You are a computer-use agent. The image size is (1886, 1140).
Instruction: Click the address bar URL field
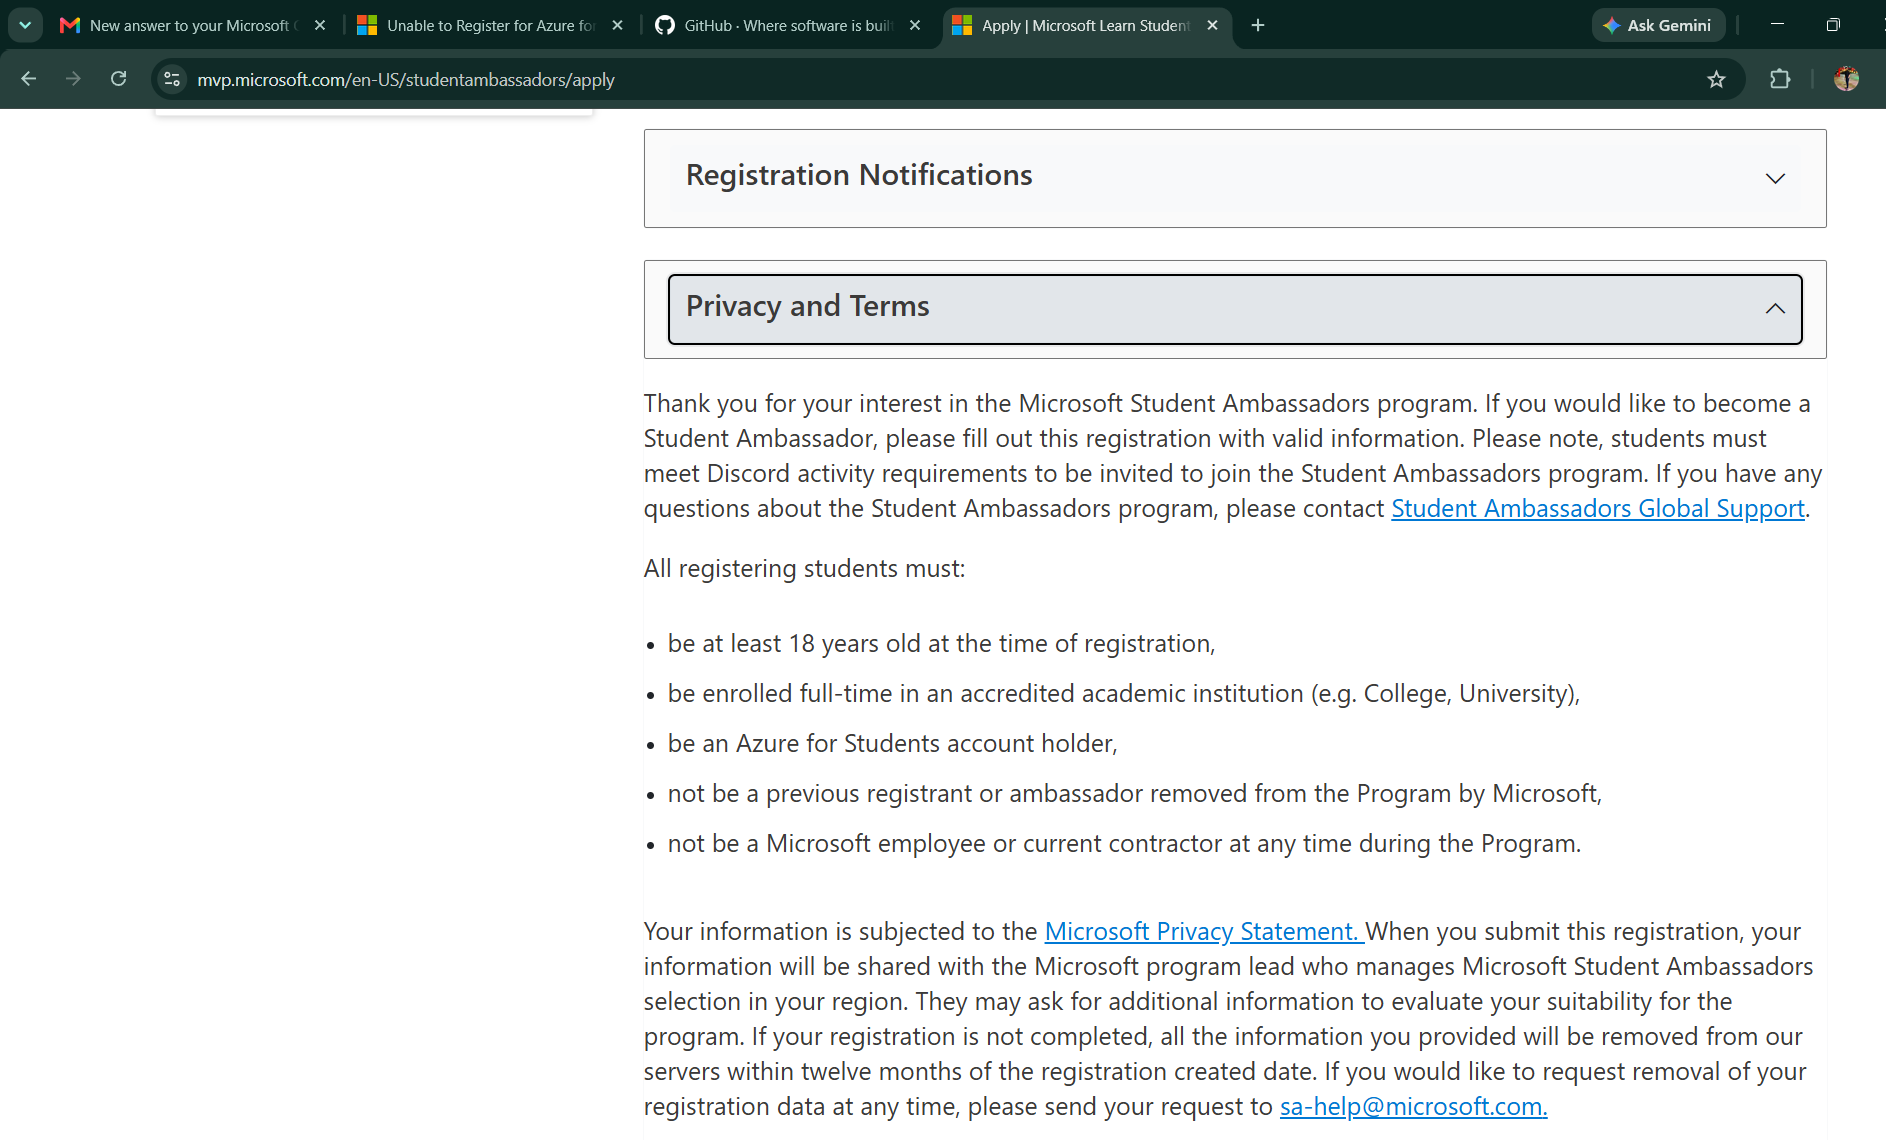click(x=940, y=79)
